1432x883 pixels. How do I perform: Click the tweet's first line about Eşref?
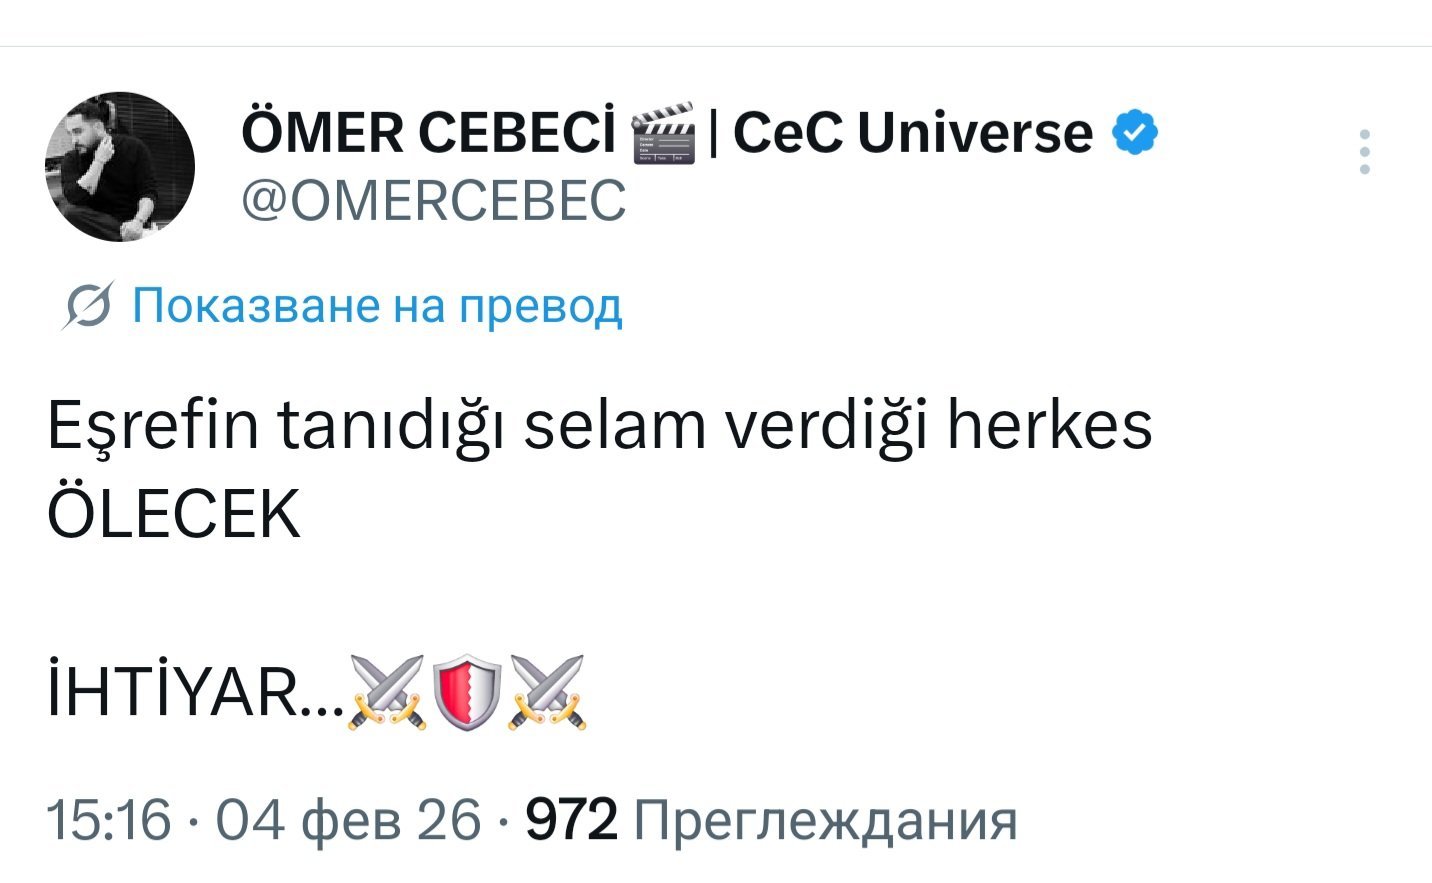[x=599, y=427]
